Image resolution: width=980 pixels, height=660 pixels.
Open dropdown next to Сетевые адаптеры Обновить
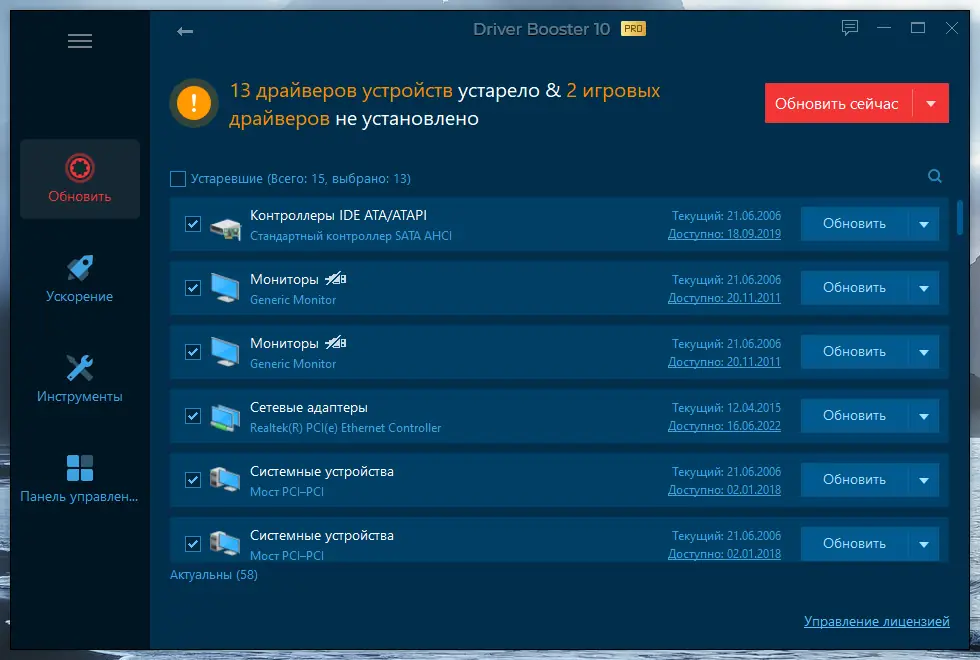click(x=924, y=416)
